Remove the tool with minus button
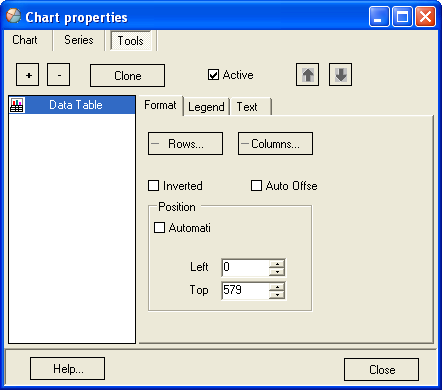 point(59,75)
